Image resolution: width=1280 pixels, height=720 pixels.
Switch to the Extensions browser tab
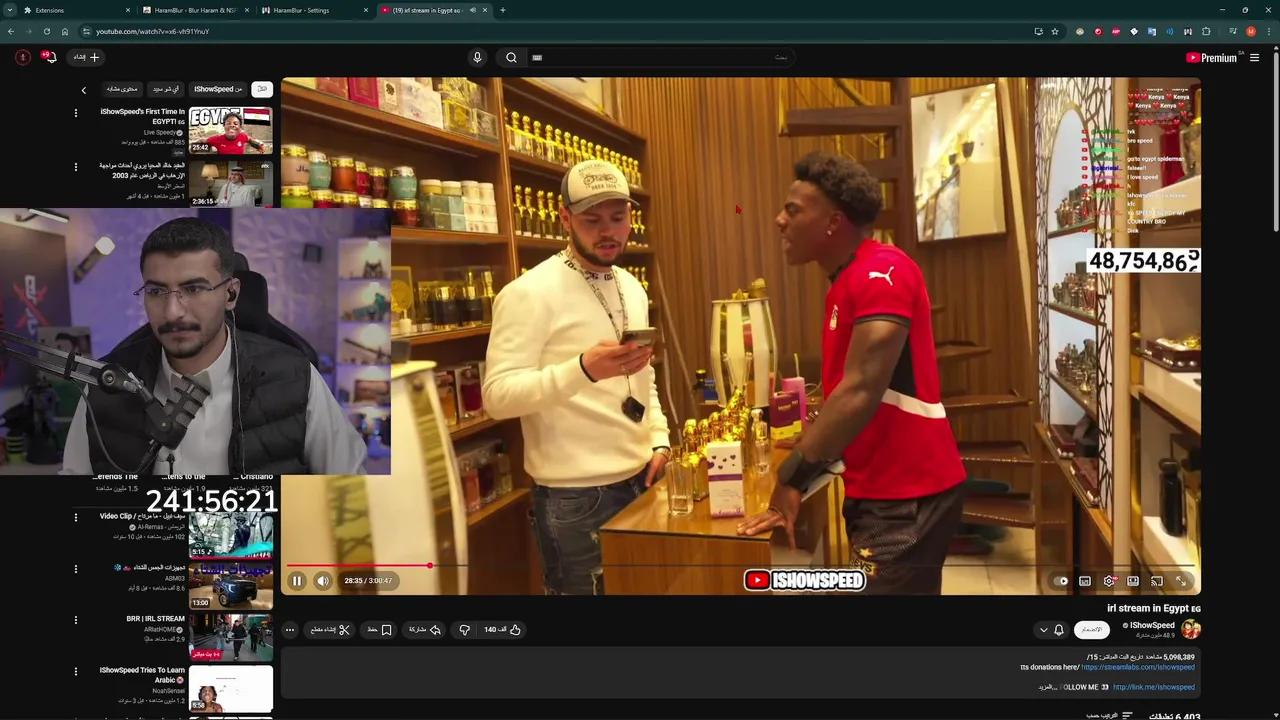coord(76,10)
